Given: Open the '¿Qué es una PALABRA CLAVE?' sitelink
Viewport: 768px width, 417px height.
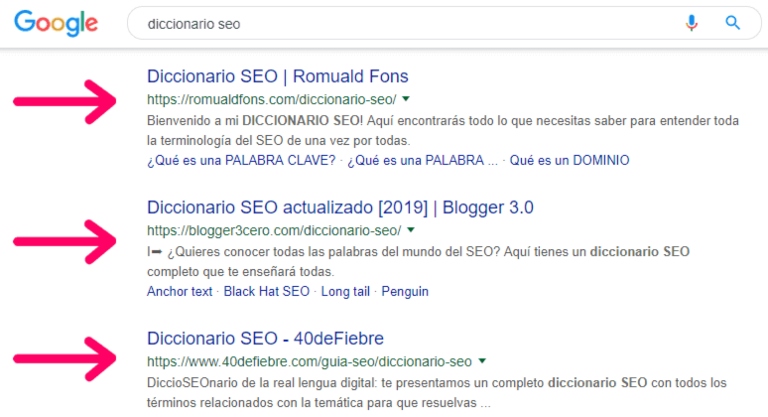Looking at the screenshot, I should tap(241, 160).
